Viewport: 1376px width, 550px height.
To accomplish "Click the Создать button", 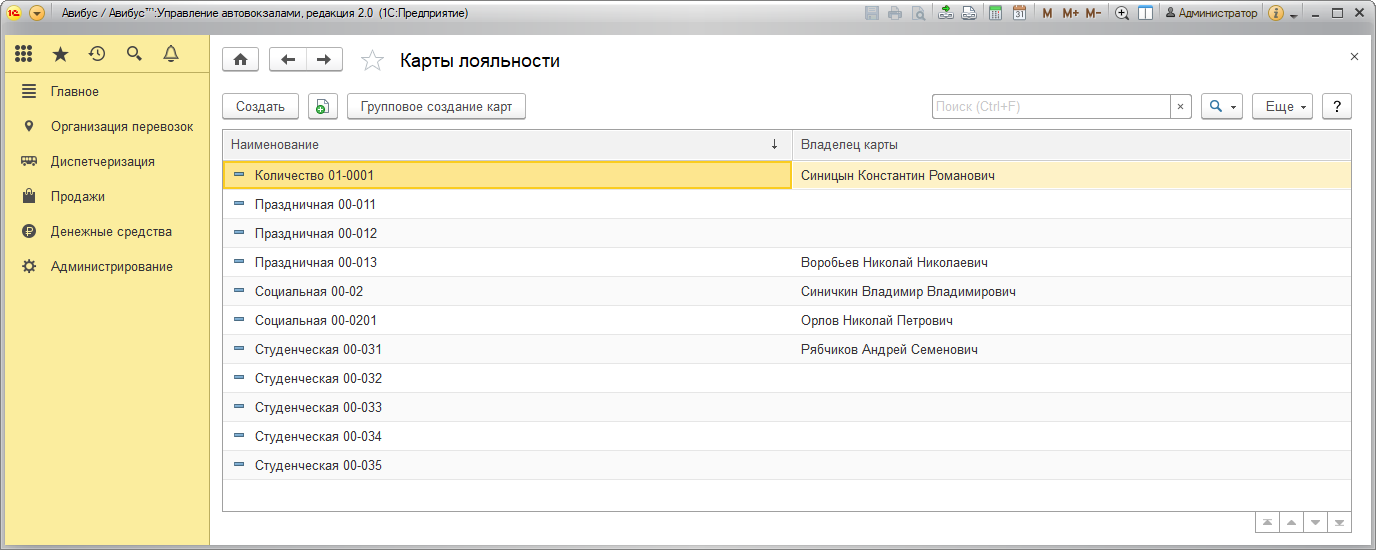I will point(260,107).
